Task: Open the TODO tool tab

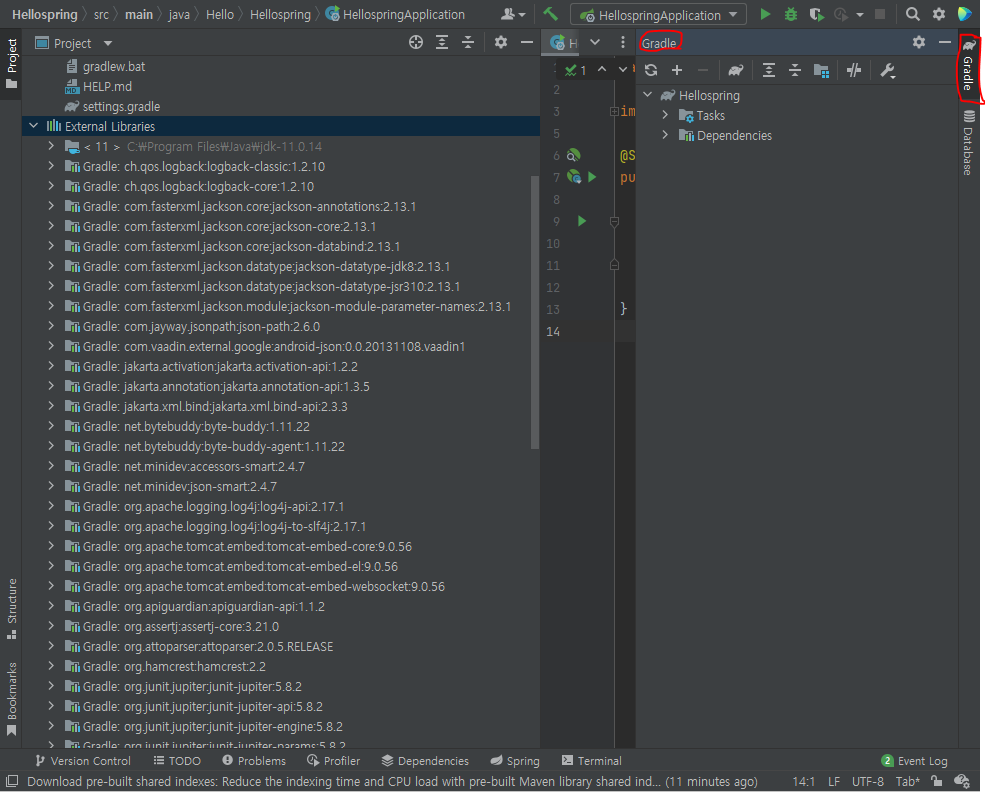Action: tap(177, 761)
